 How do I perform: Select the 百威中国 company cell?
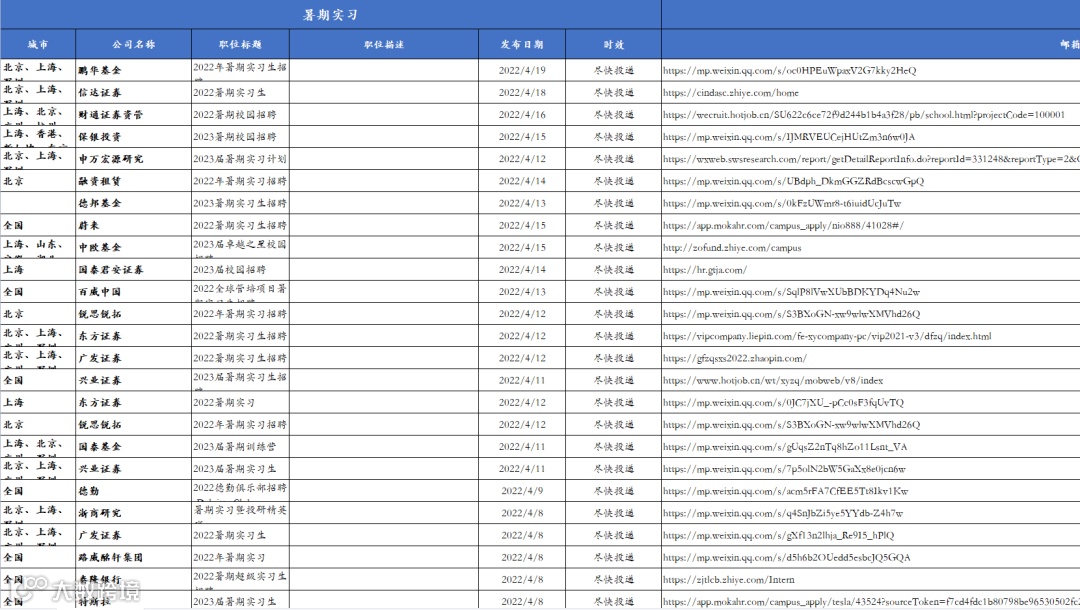[134, 292]
